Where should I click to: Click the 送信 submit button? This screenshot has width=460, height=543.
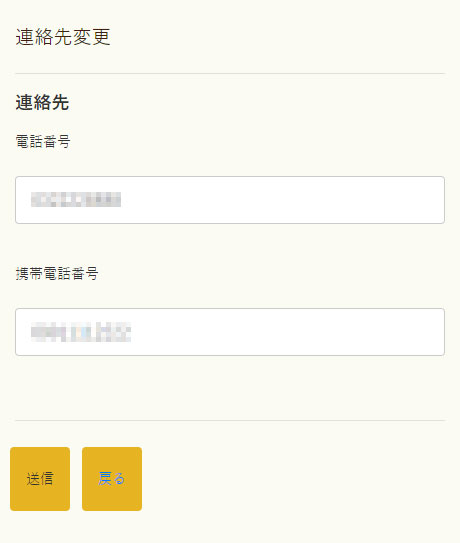pos(40,479)
